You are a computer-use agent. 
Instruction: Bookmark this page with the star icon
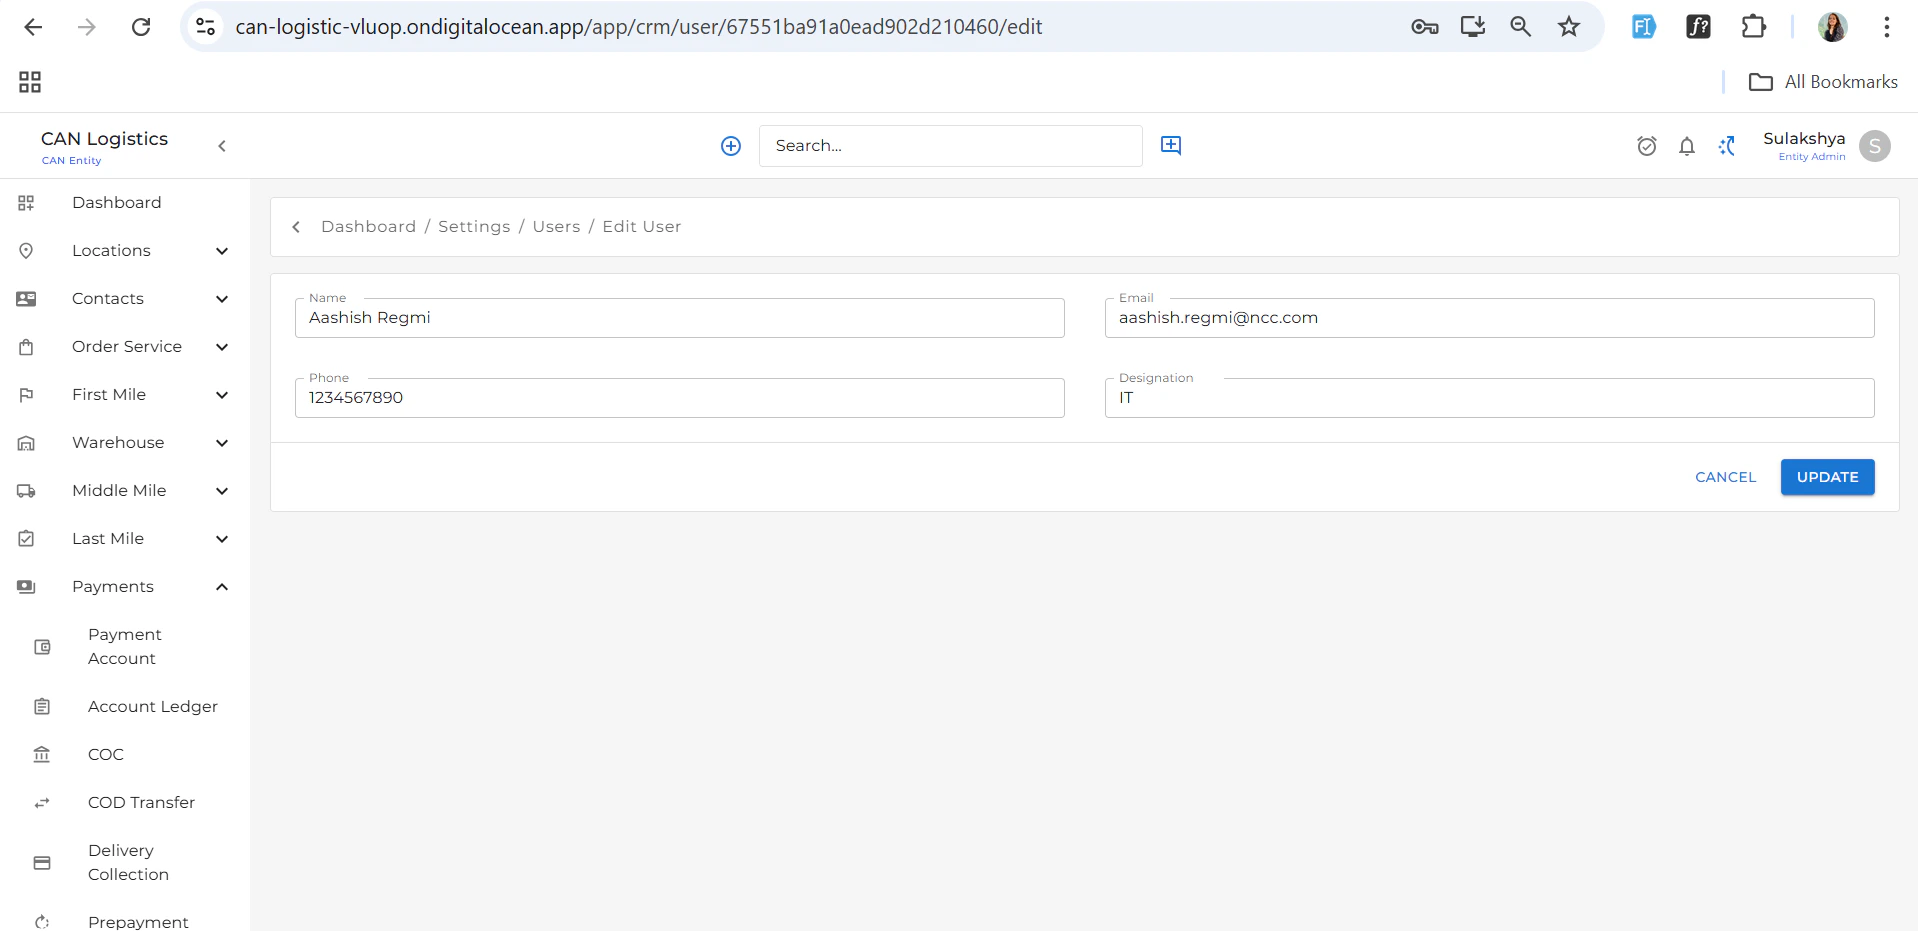[1569, 27]
